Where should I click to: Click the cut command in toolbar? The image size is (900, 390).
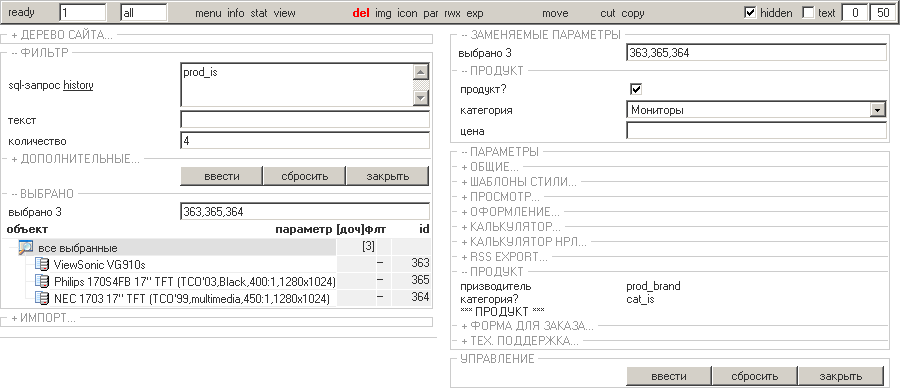pos(608,13)
